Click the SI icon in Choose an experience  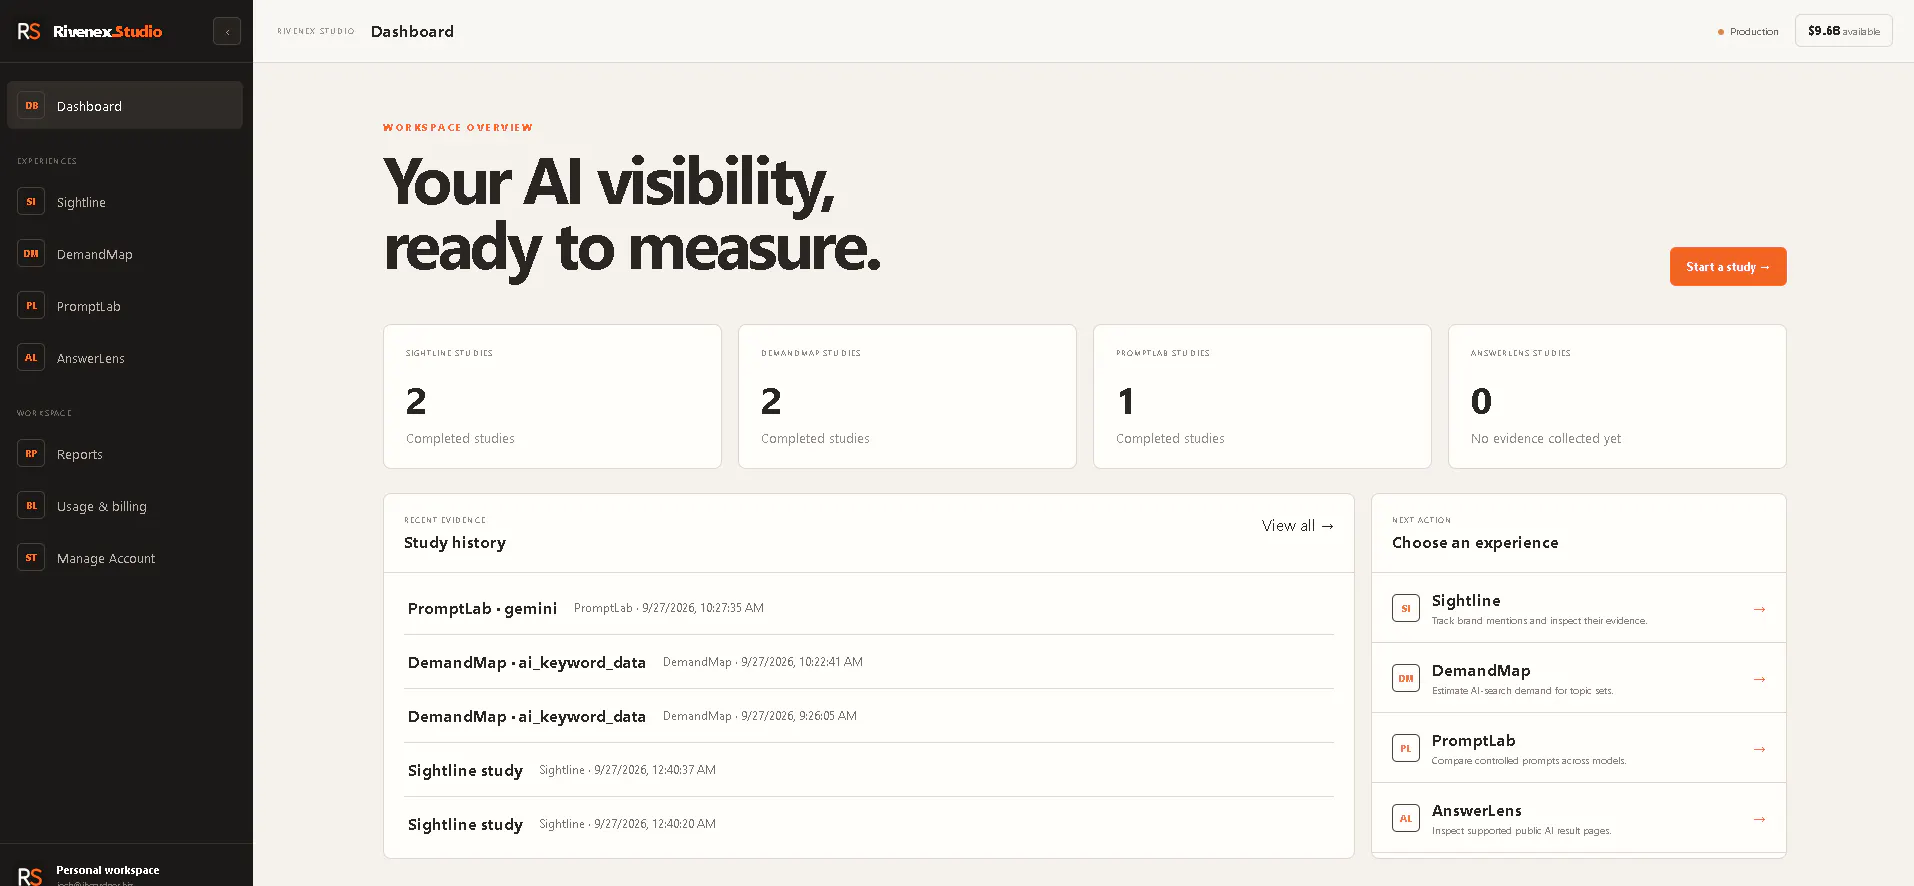(x=1406, y=608)
